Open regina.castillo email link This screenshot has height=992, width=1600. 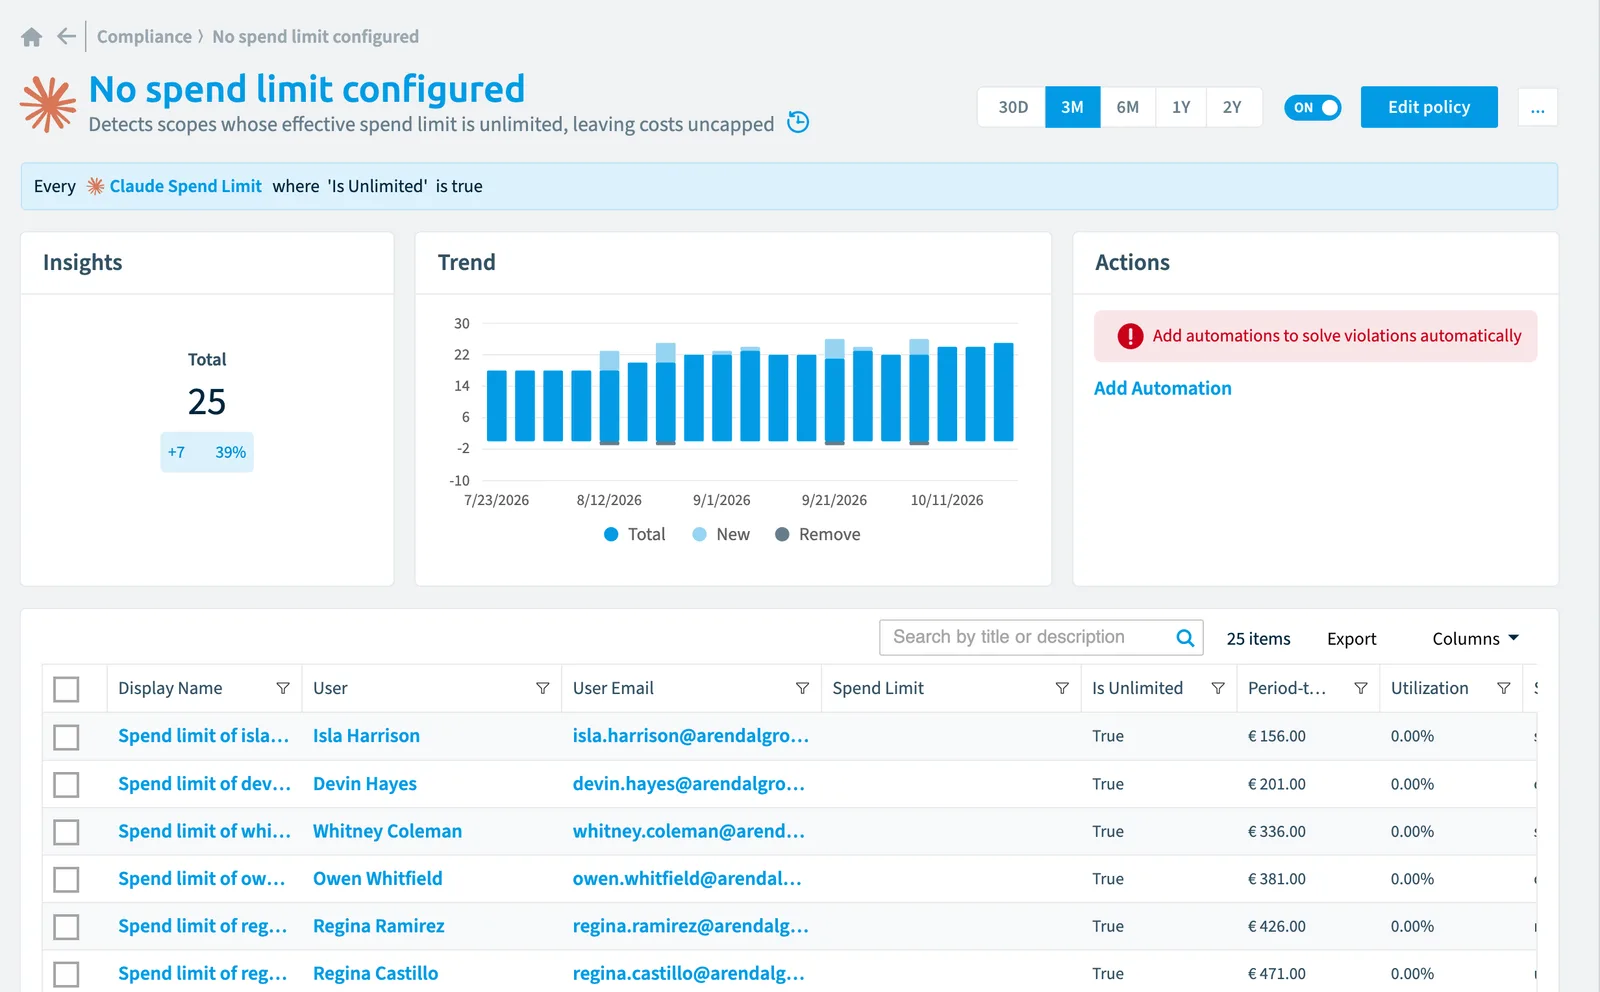coord(689,974)
